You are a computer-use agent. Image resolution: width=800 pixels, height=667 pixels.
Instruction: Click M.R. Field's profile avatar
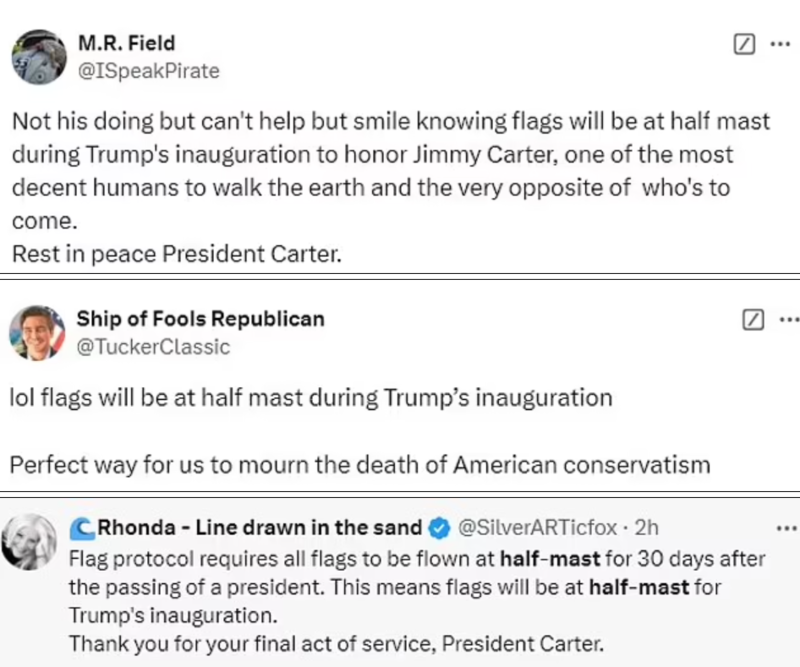pyautogui.click(x=39, y=56)
